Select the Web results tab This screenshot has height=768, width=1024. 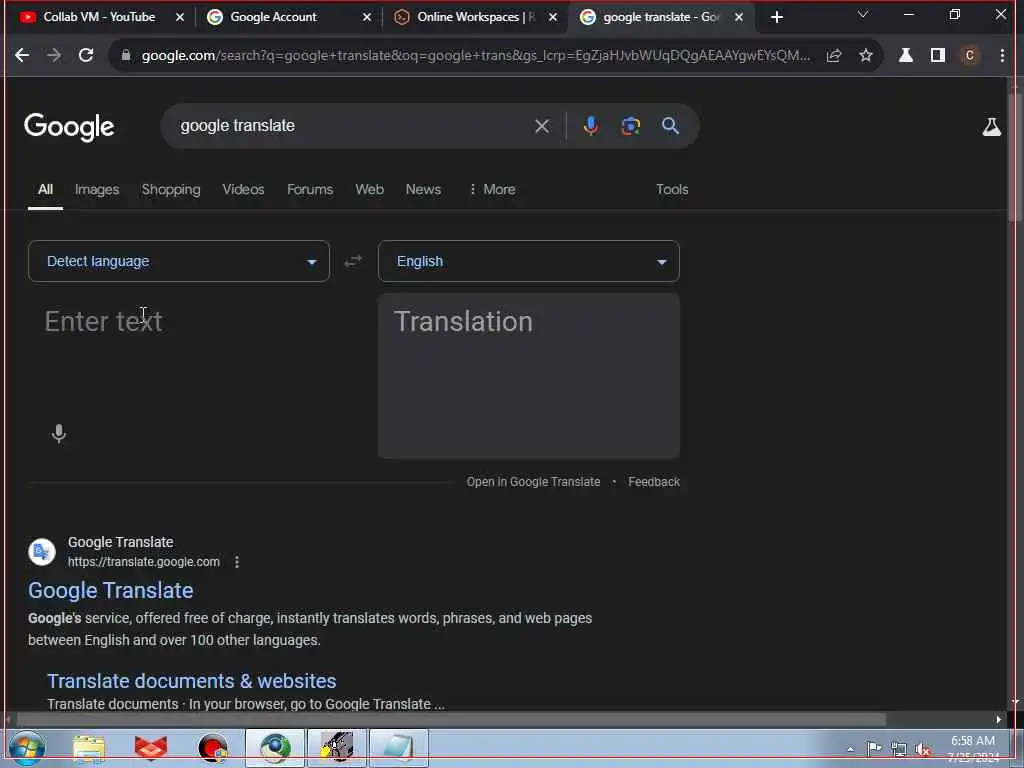370,189
